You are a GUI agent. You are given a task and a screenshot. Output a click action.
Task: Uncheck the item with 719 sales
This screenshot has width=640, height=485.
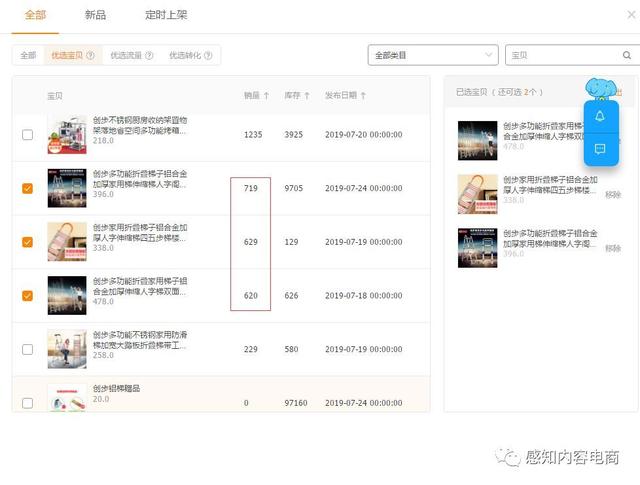(x=27, y=188)
